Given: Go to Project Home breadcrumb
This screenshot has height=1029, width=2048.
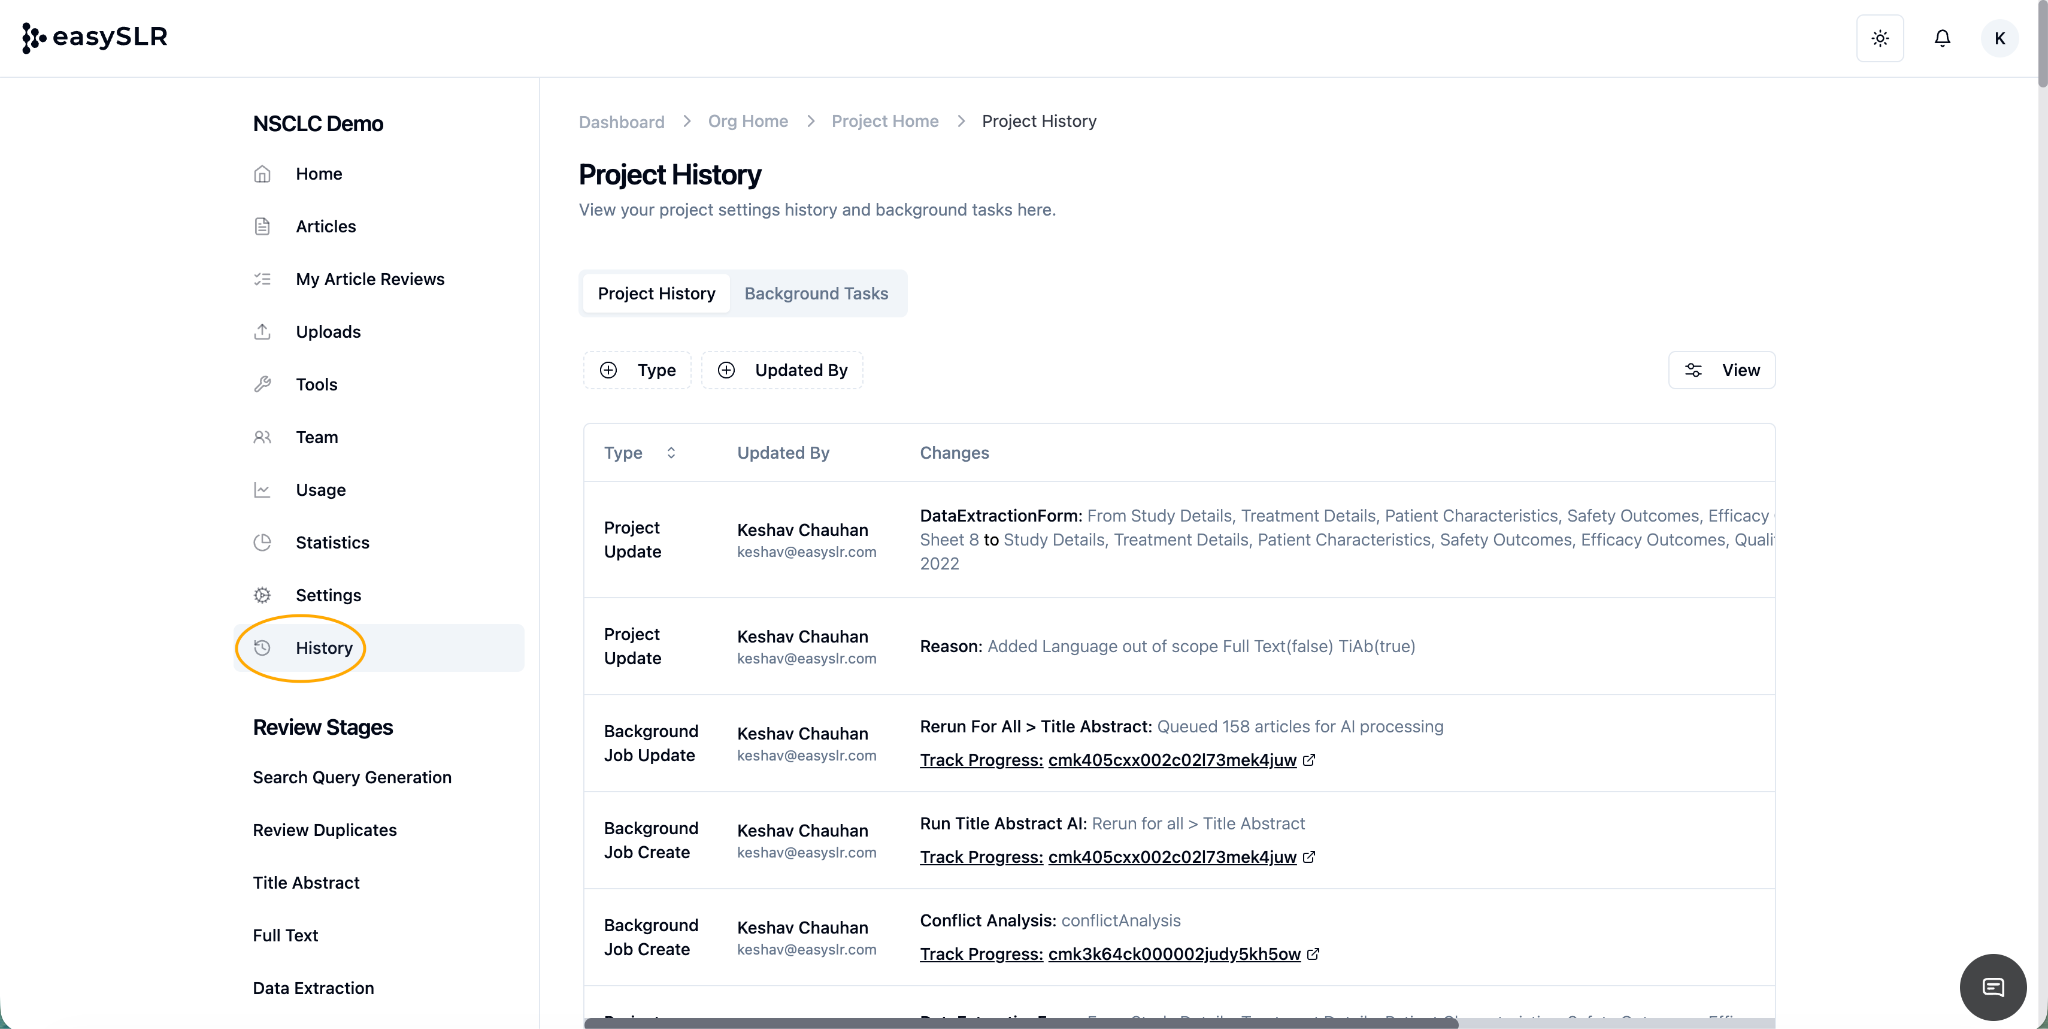Looking at the screenshot, I should pyautogui.click(x=884, y=121).
